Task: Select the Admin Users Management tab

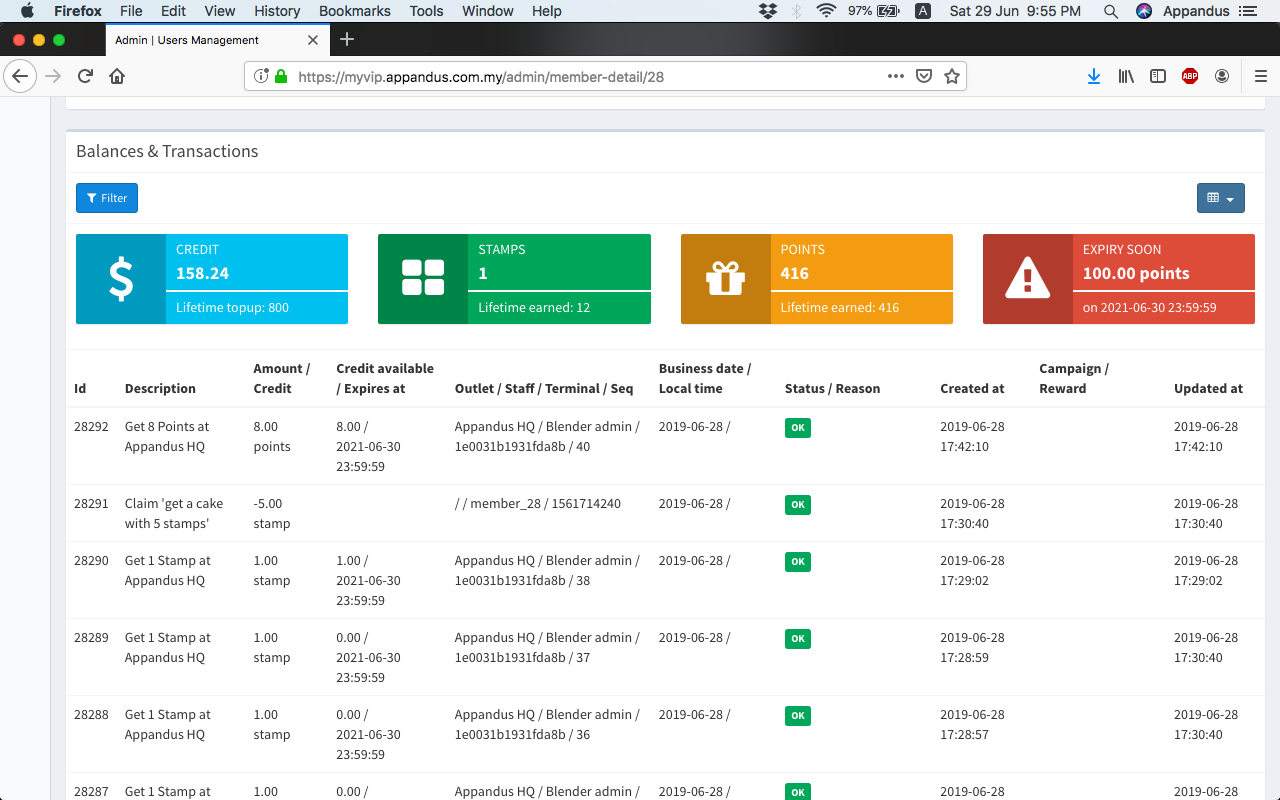Action: pyautogui.click(x=217, y=40)
